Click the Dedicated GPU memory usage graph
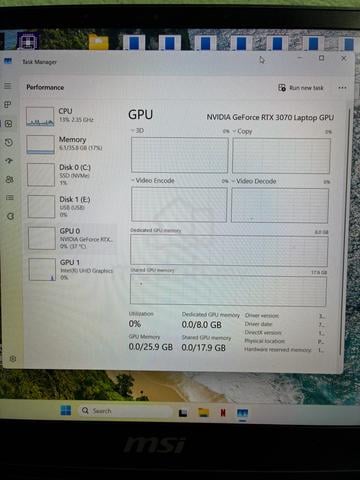 pyautogui.click(x=229, y=251)
